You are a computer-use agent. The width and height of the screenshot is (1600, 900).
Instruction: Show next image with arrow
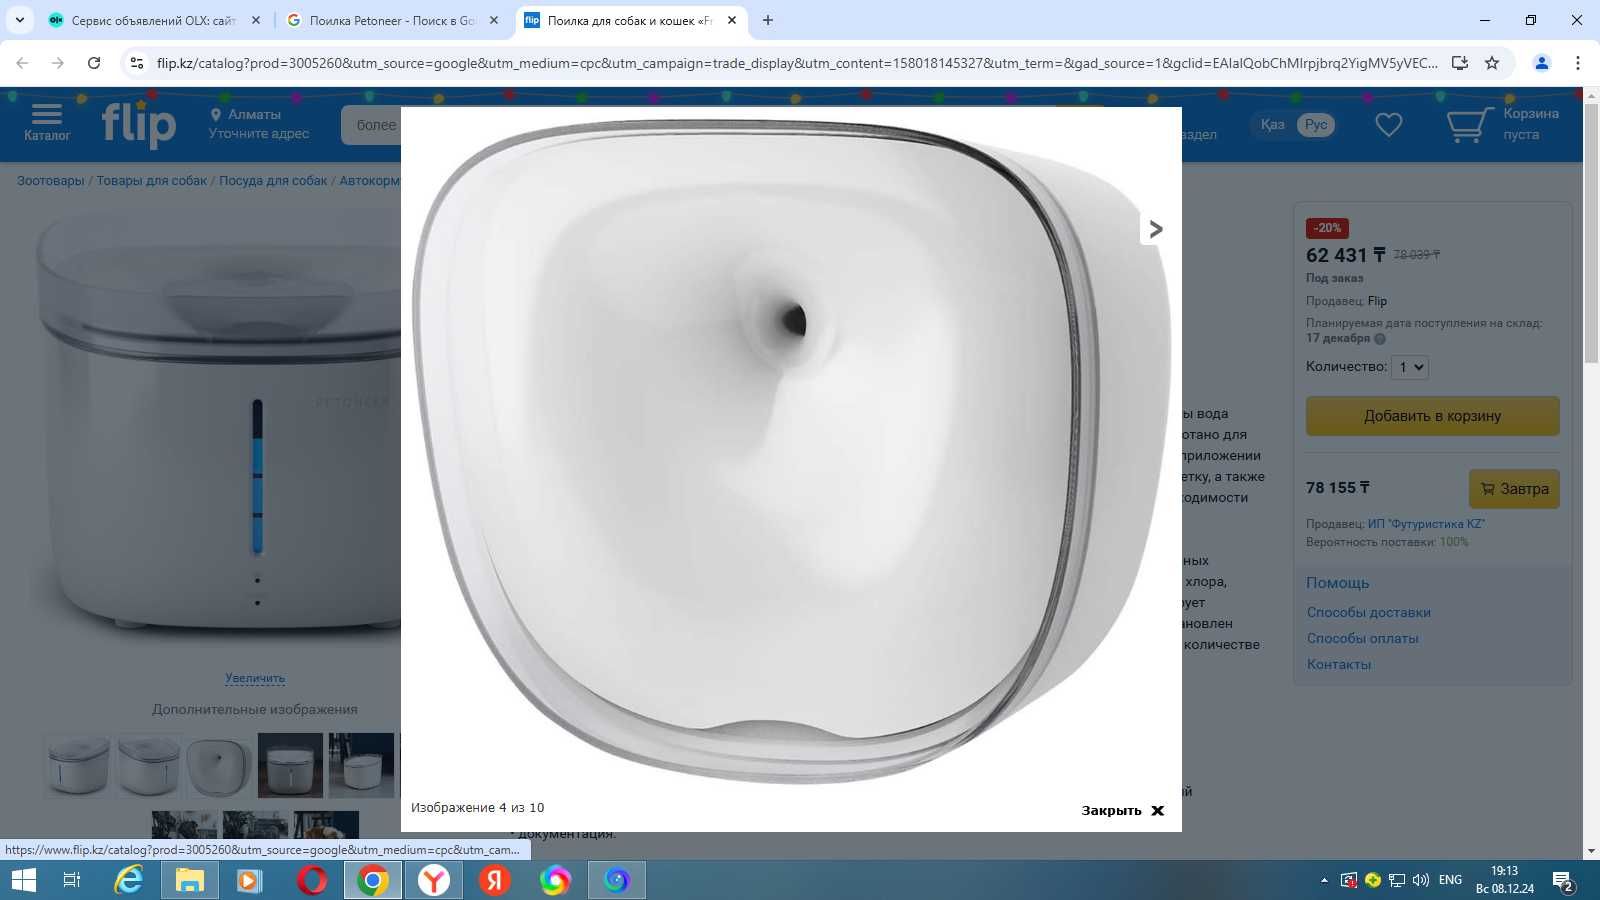[1156, 229]
